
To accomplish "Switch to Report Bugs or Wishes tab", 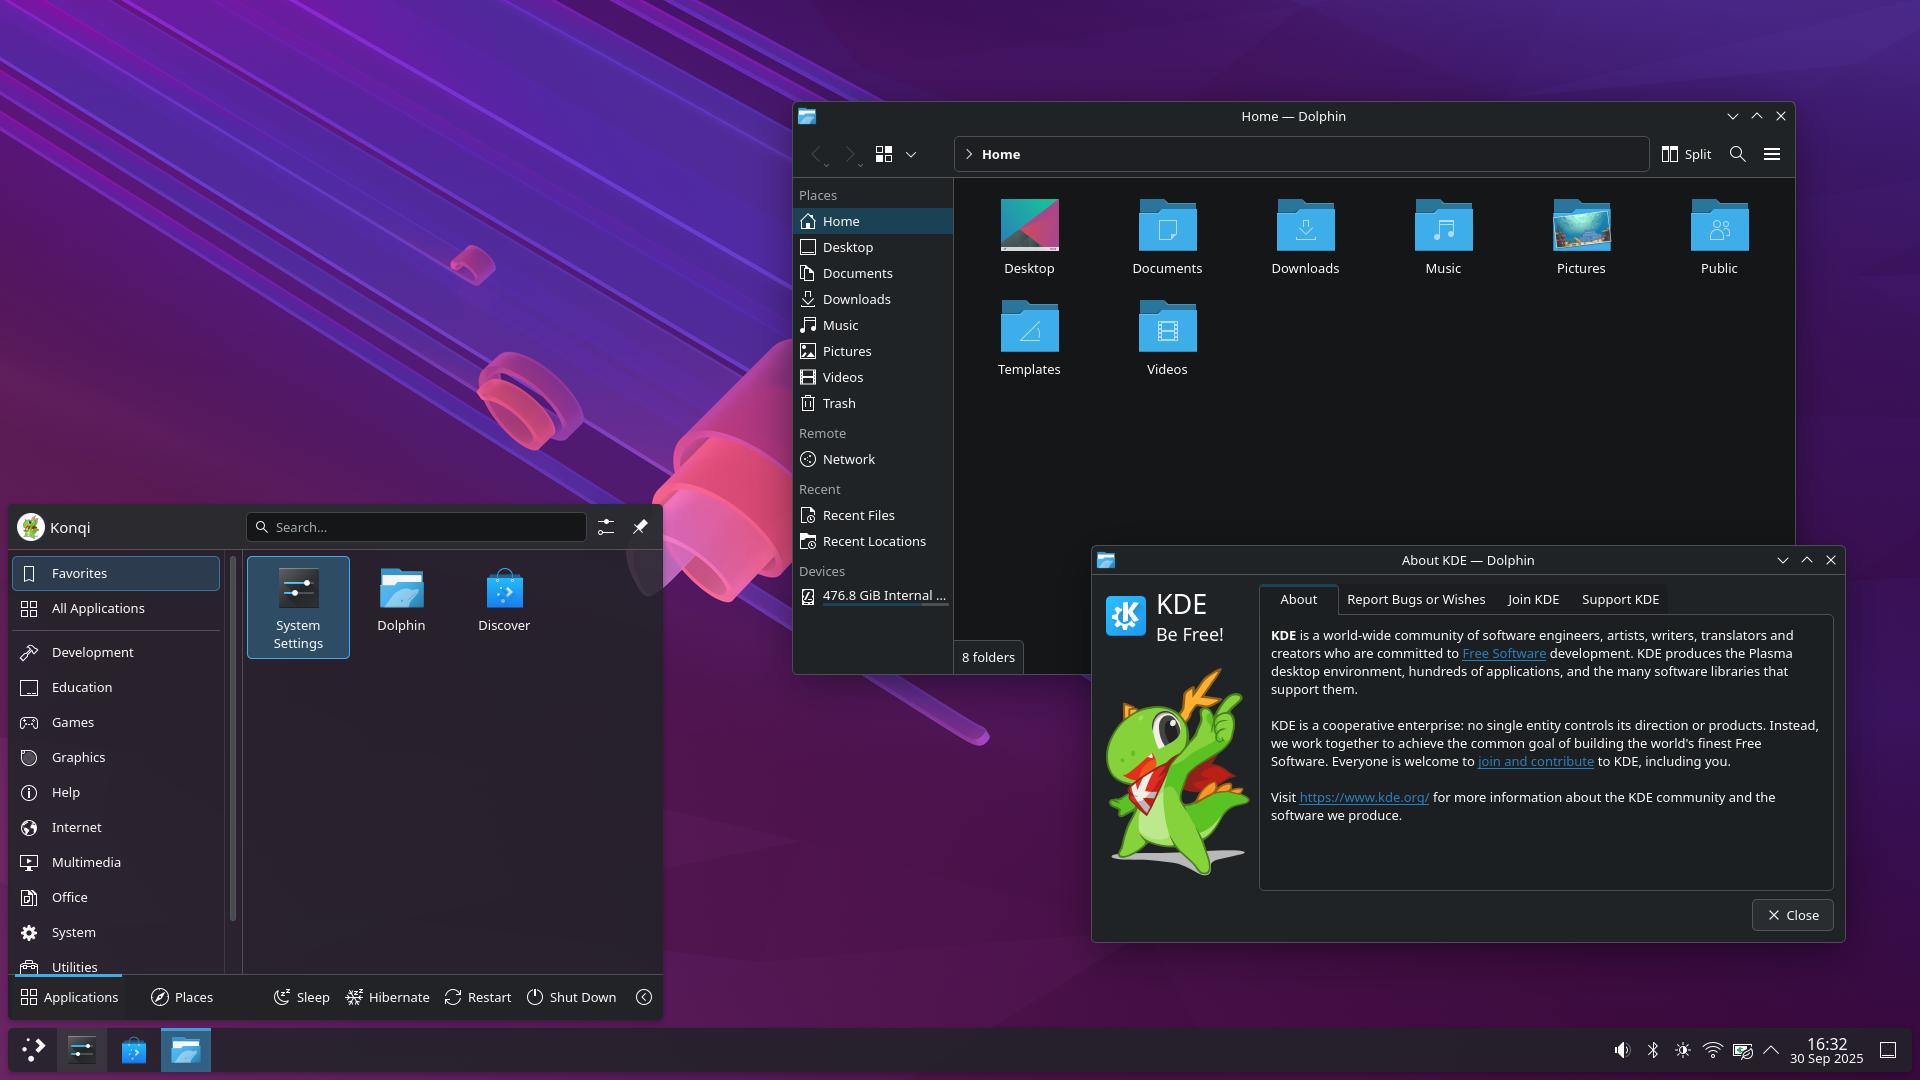I will click(1415, 599).
